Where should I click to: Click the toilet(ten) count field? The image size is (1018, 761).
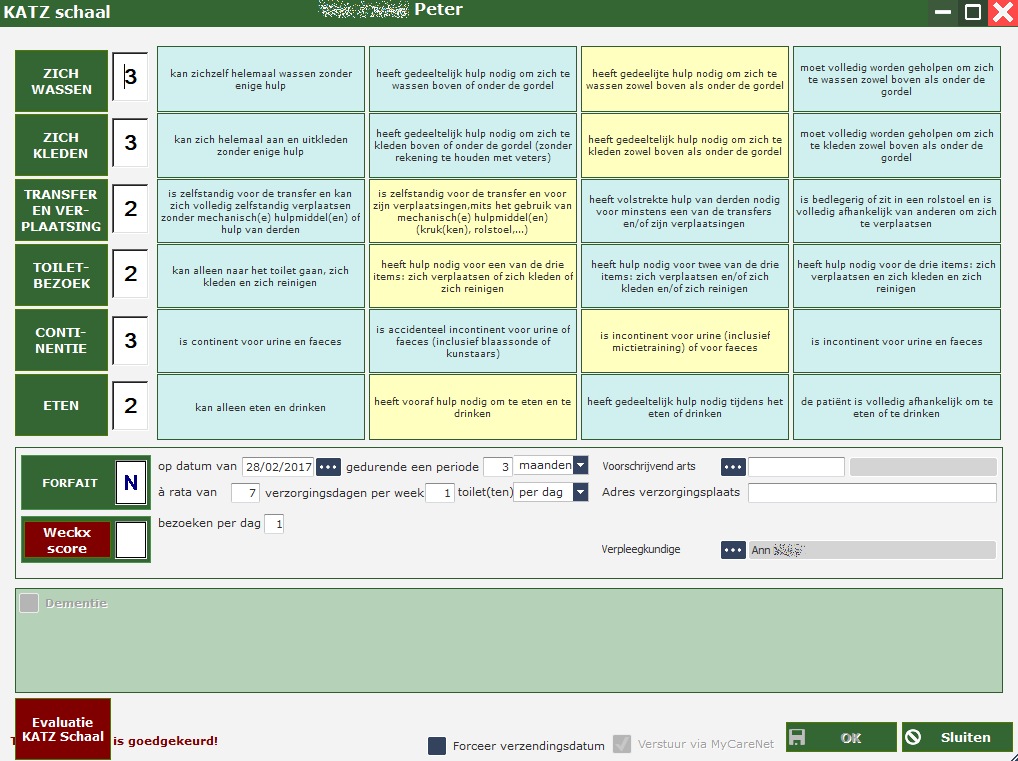[x=440, y=493]
